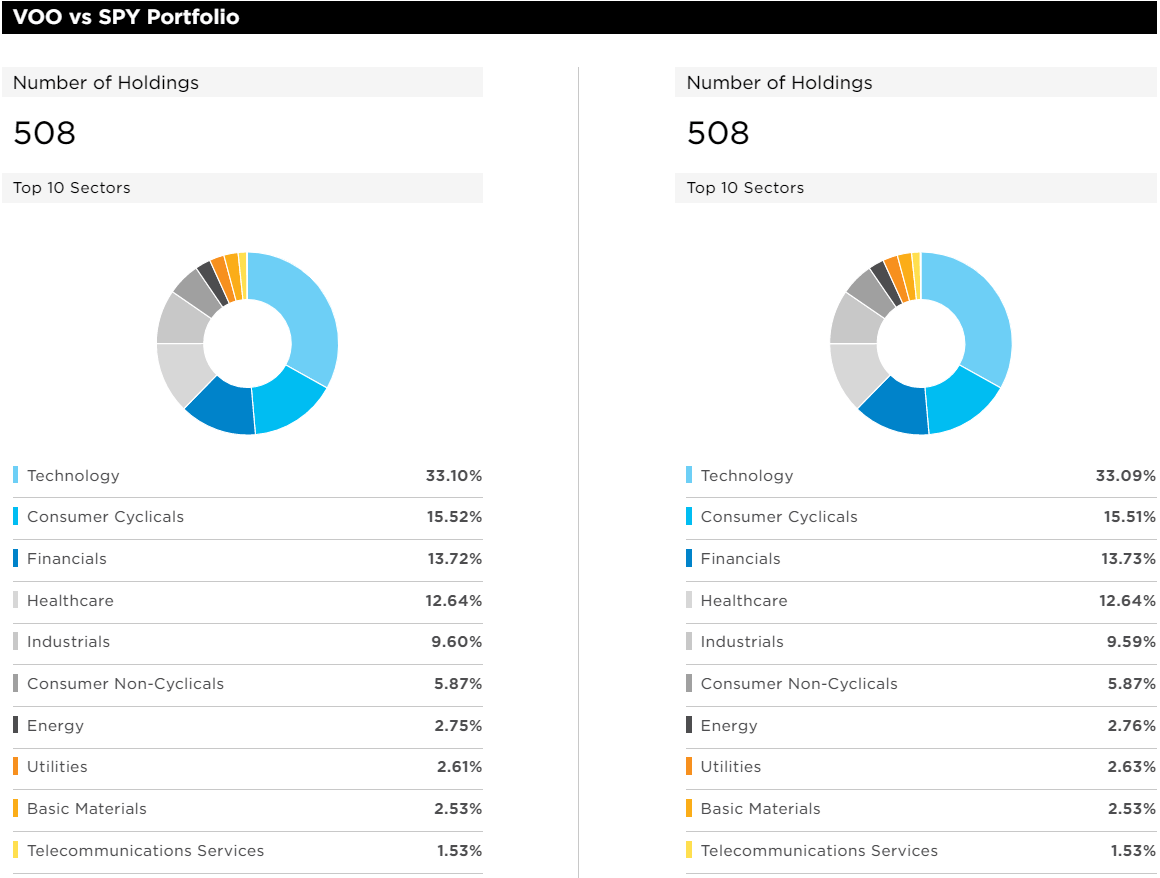
Task: Click the 15.52% Consumer Cyclicals value
Action: point(454,517)
